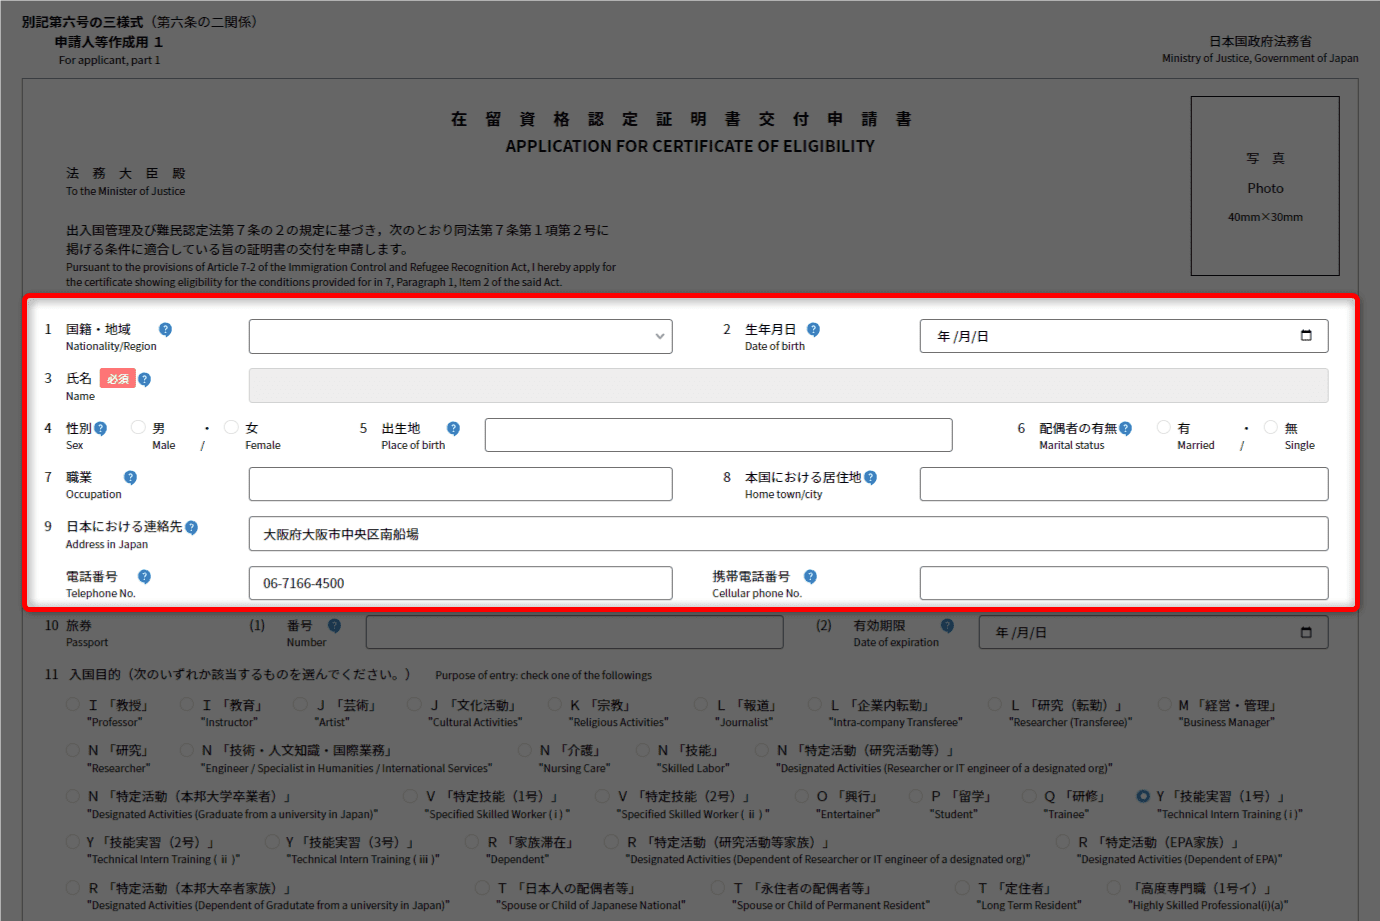
Task: Select Student purpose of entry option
Action: click(x=916, y=797)
